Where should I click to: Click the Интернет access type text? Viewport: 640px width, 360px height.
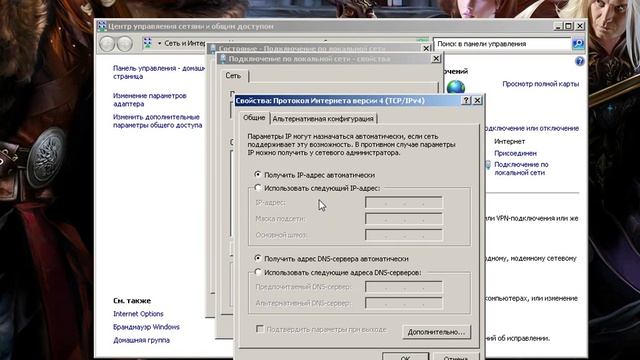coord(509,141)
